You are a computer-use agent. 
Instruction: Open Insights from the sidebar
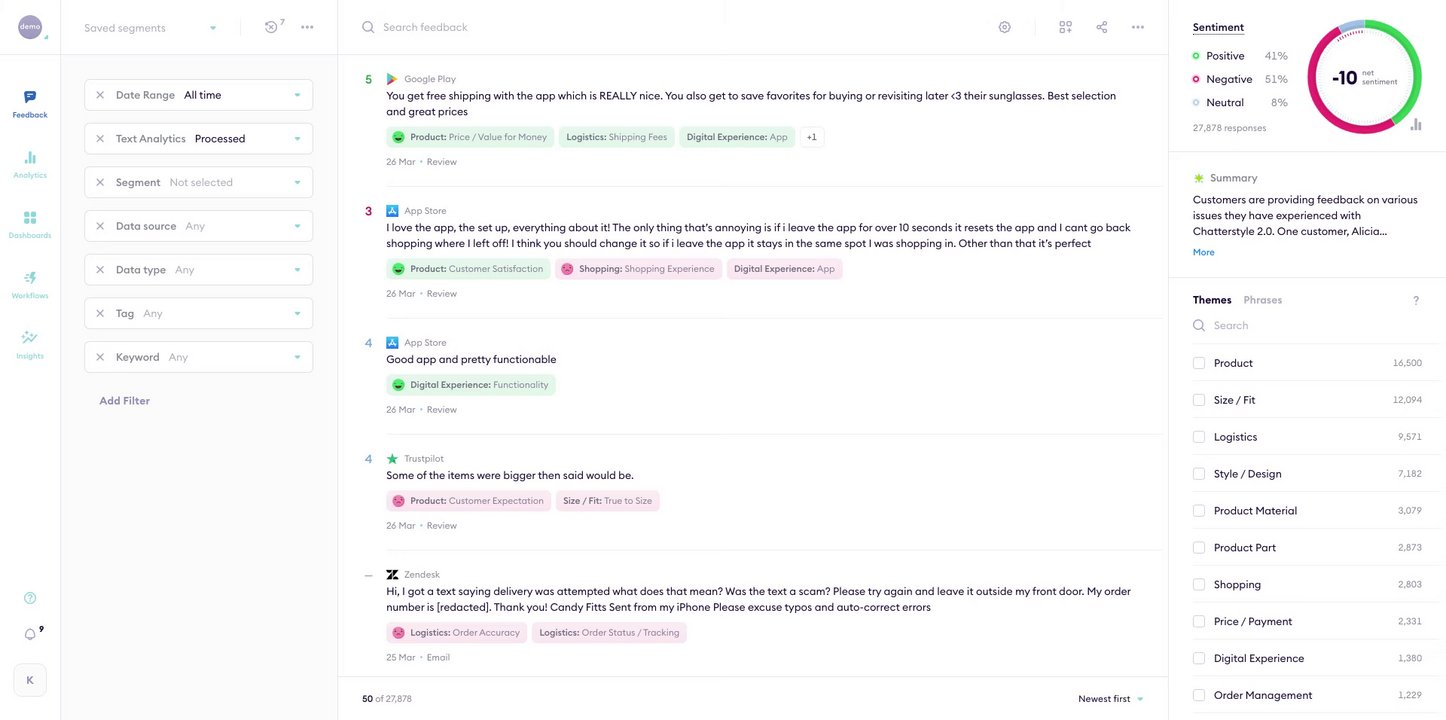(30, 343)
